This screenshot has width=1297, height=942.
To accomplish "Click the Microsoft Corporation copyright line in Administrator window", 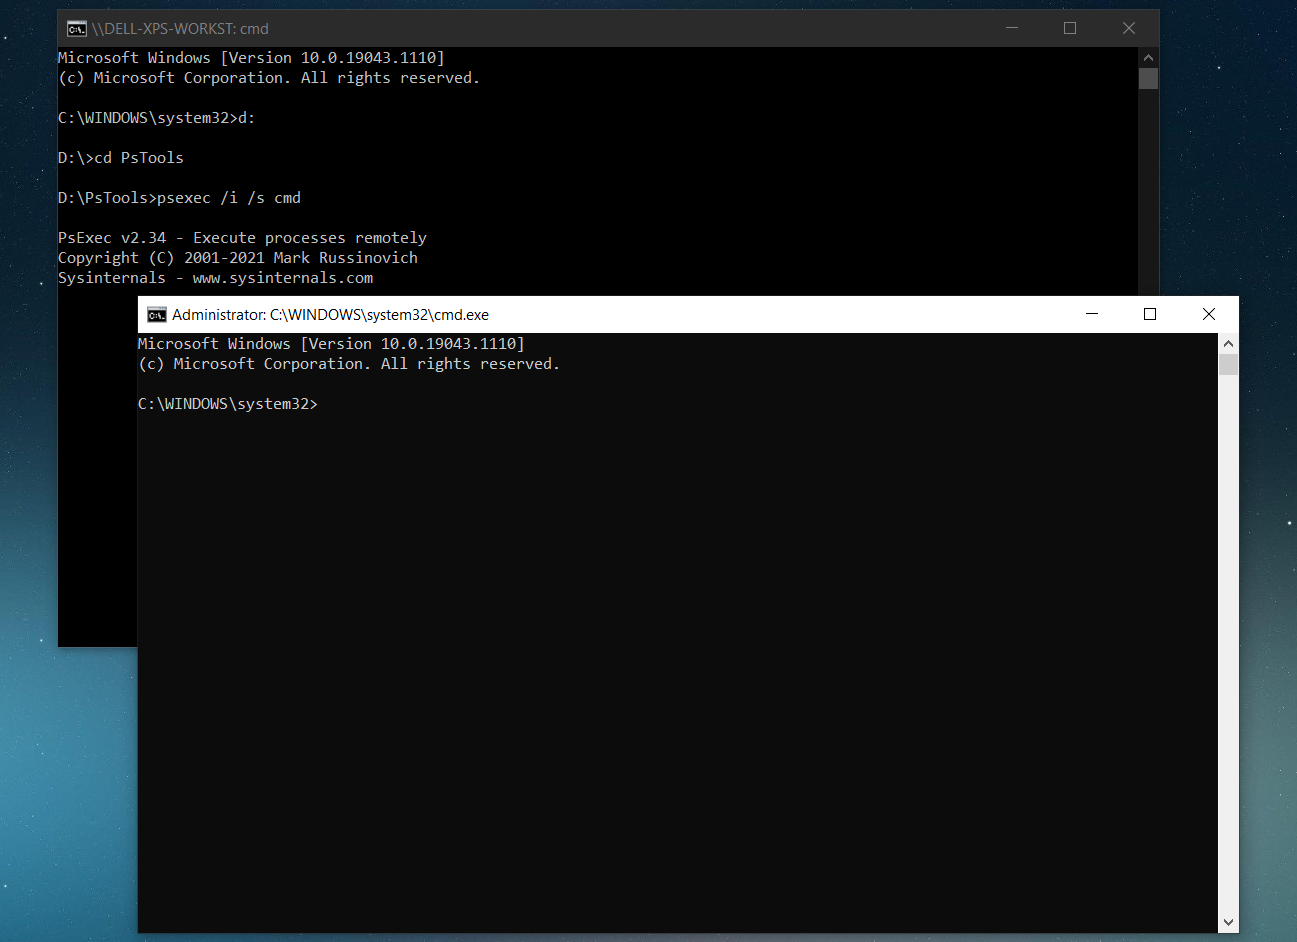I will 349,364.
